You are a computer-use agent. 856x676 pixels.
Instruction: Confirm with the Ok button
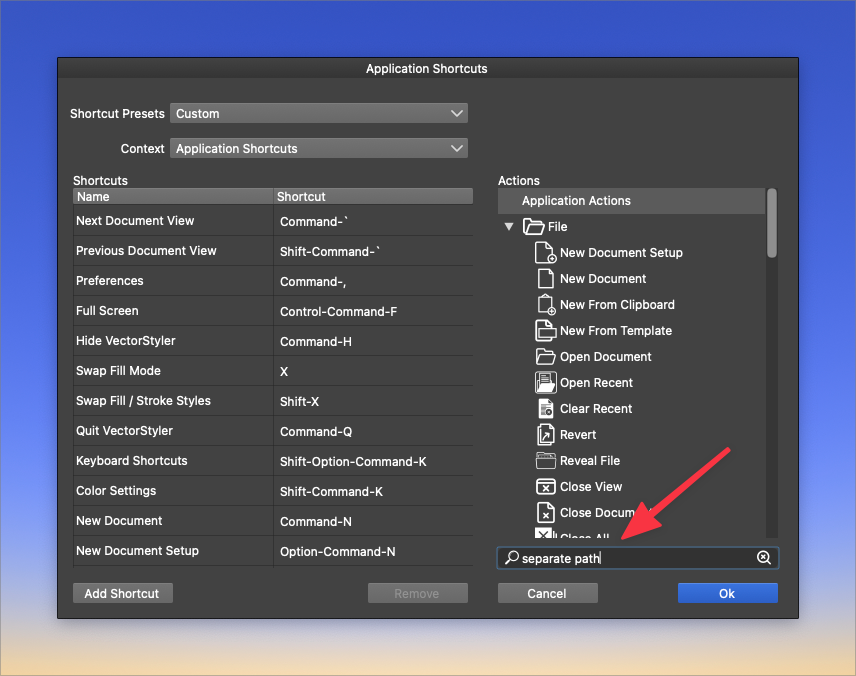(x=727, y=593)
